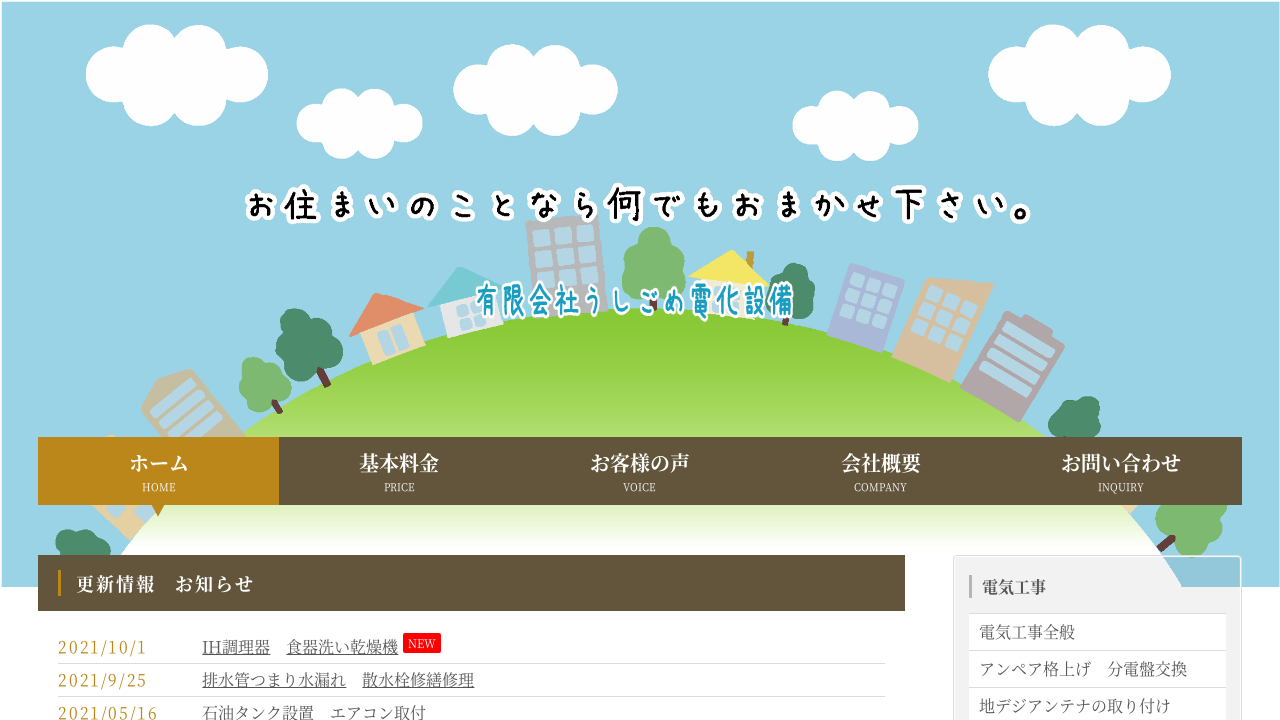
Task: Click the 電気工事 sidebar heading
Action: click(1014, 587)
